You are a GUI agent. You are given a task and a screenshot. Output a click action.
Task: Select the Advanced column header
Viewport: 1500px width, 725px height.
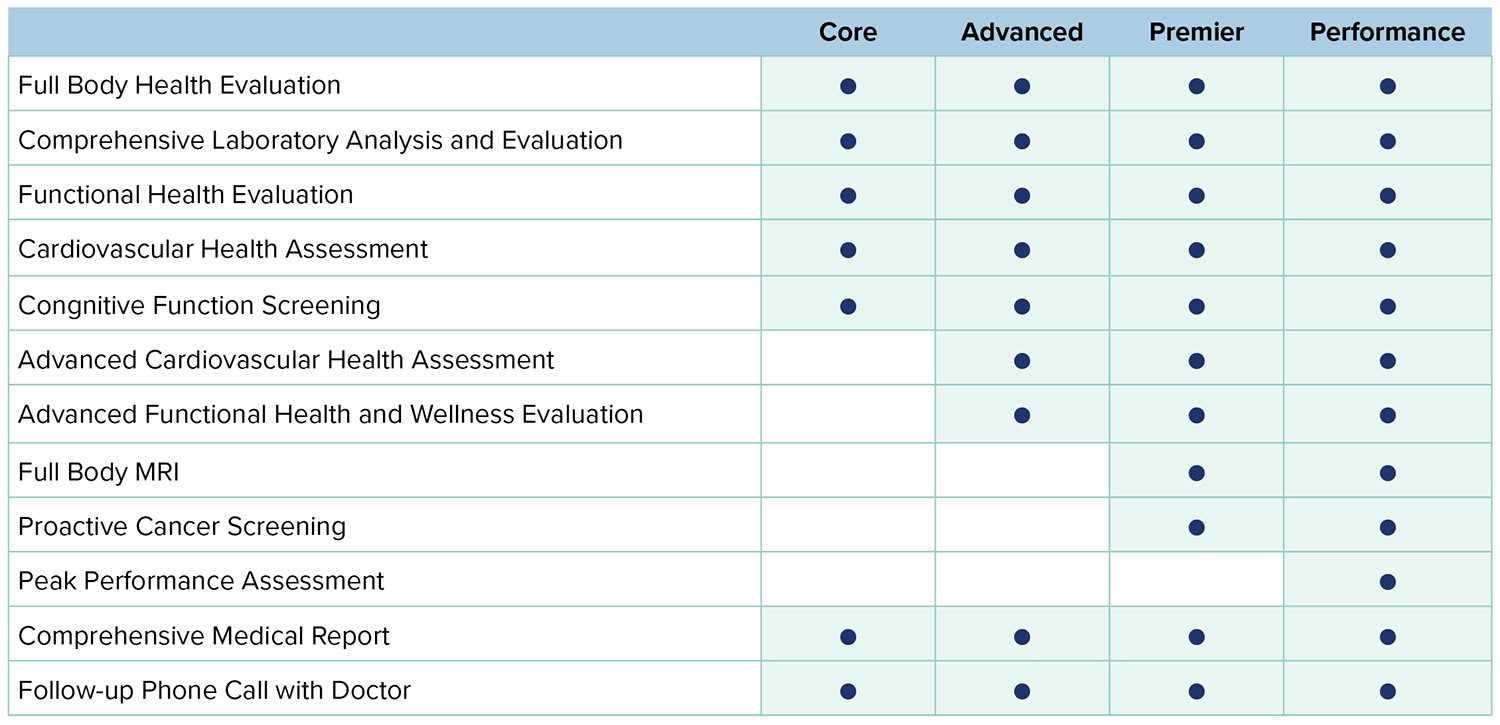click(x=1021, y=32)
